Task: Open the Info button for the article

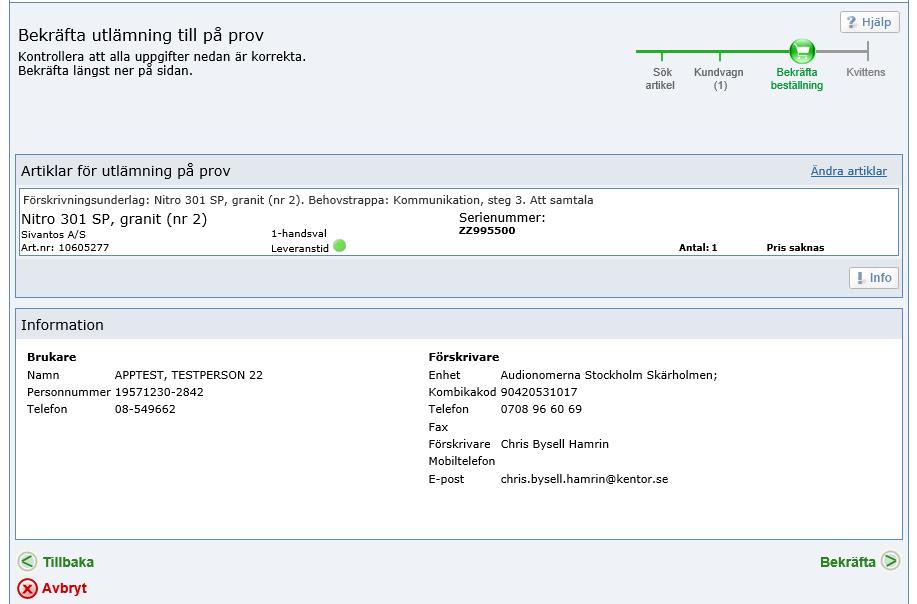Action: pos(874,278)
